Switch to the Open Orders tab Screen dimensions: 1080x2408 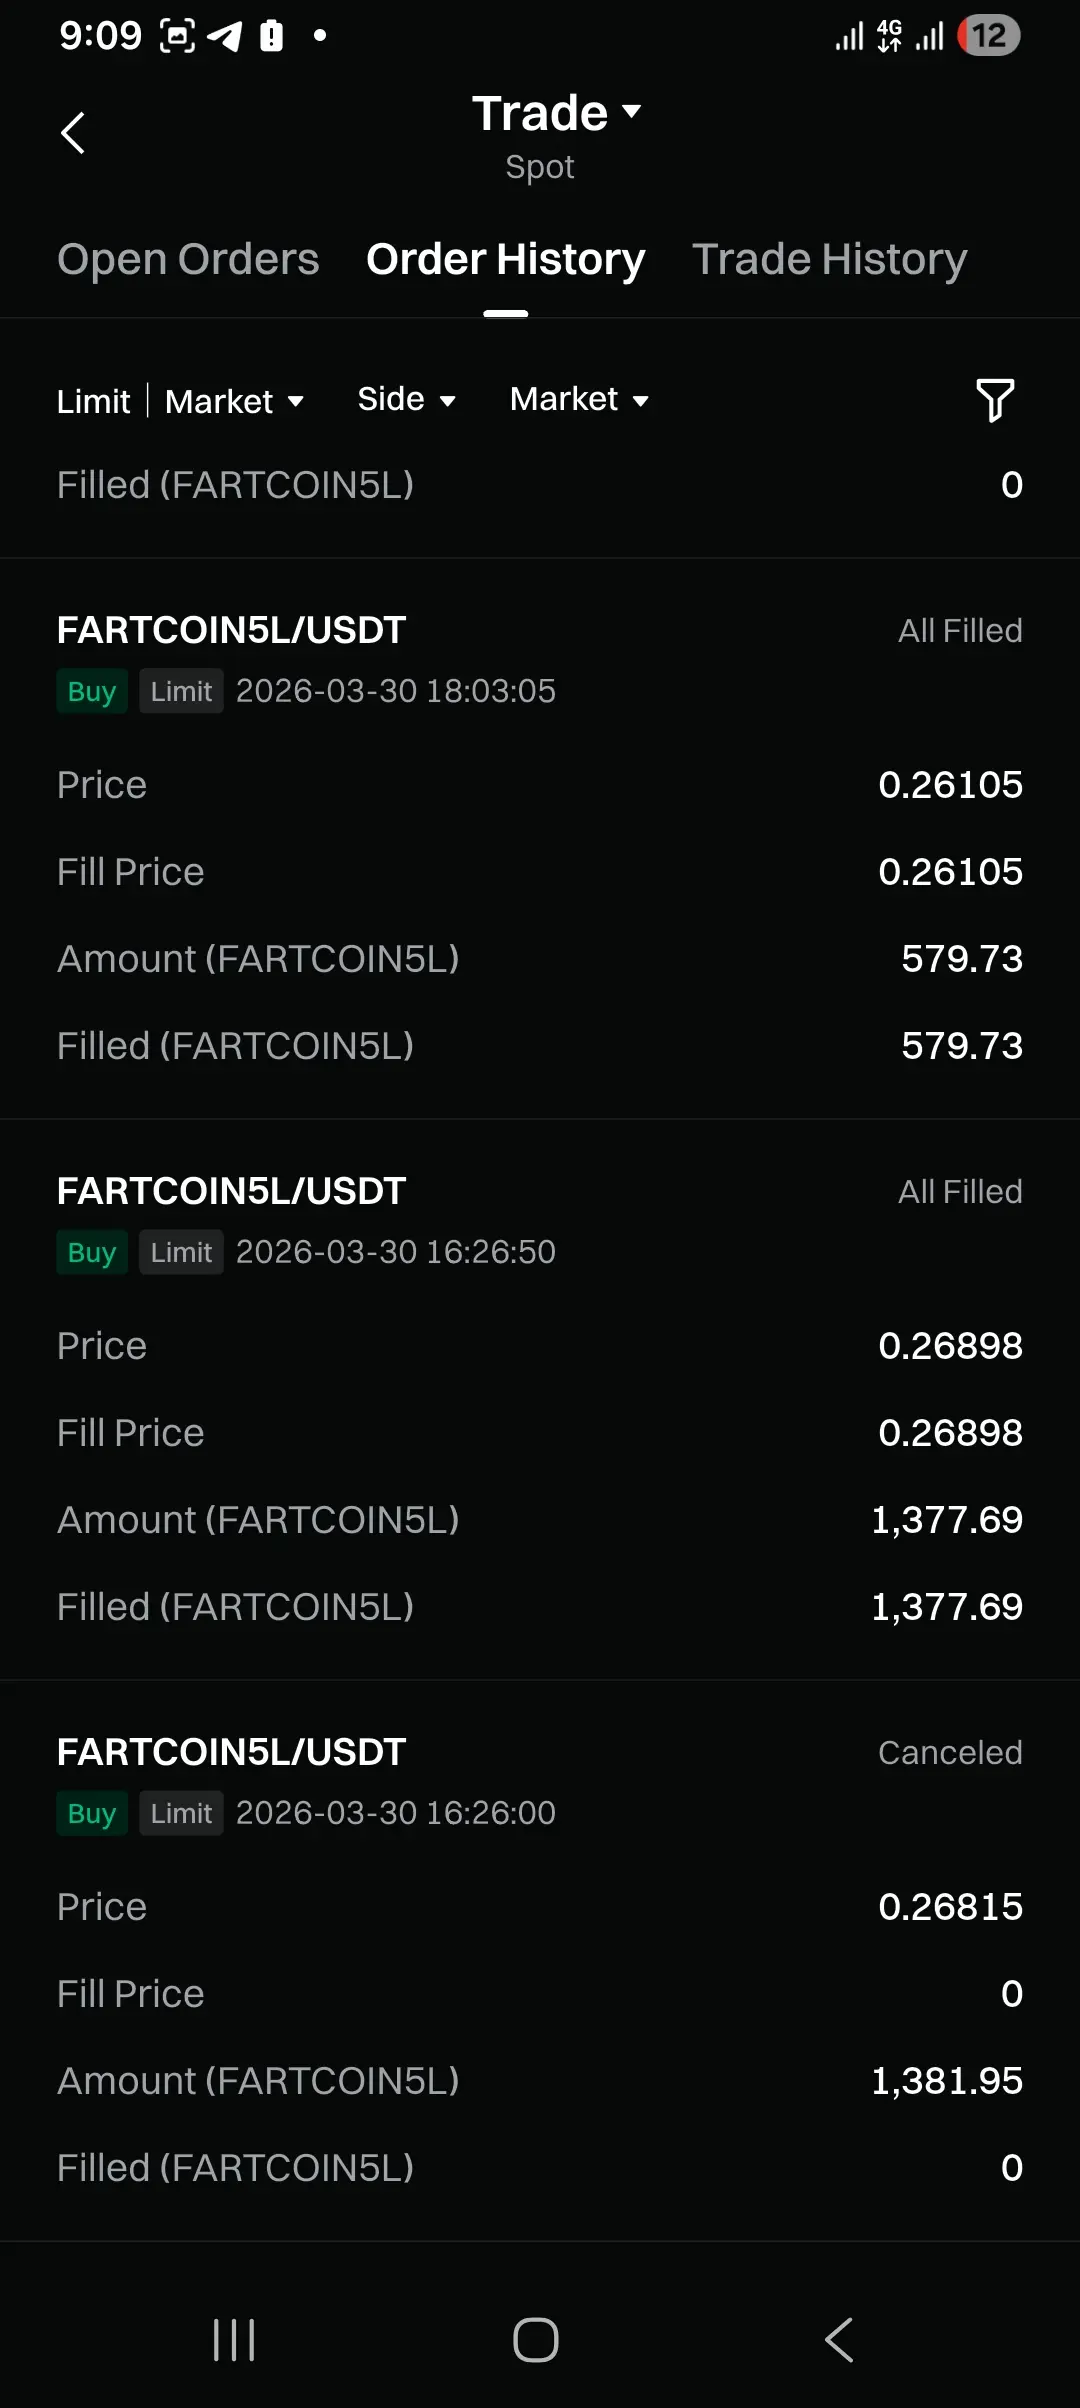click(x=188, y=259)
